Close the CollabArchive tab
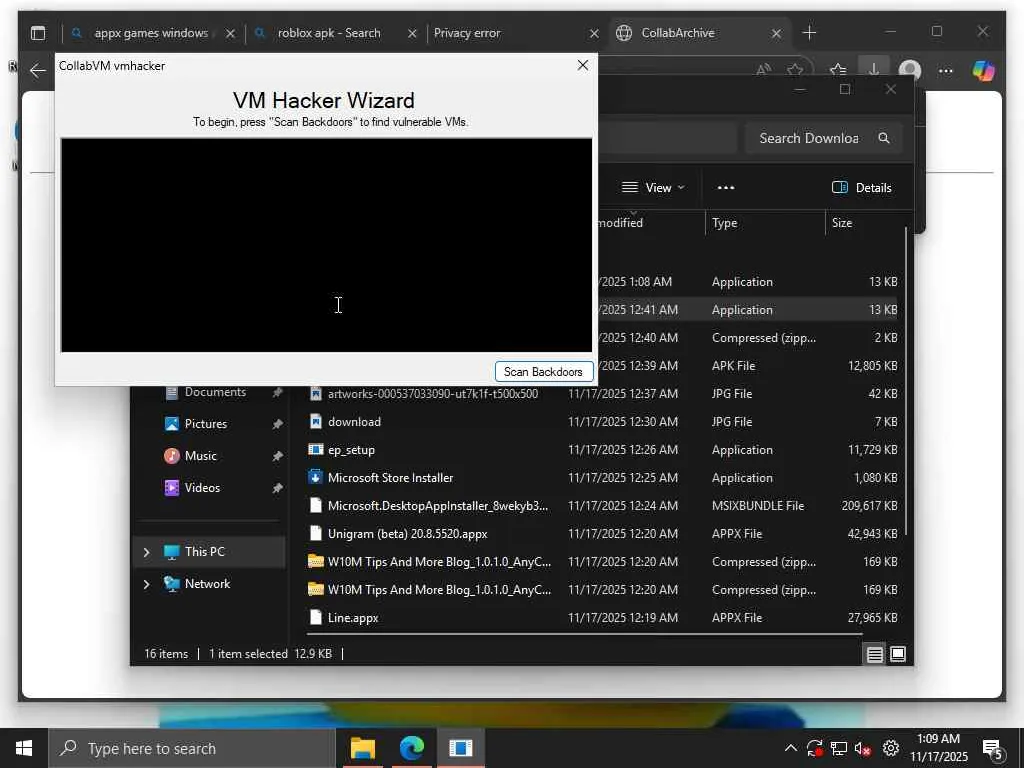 (776, 33)
